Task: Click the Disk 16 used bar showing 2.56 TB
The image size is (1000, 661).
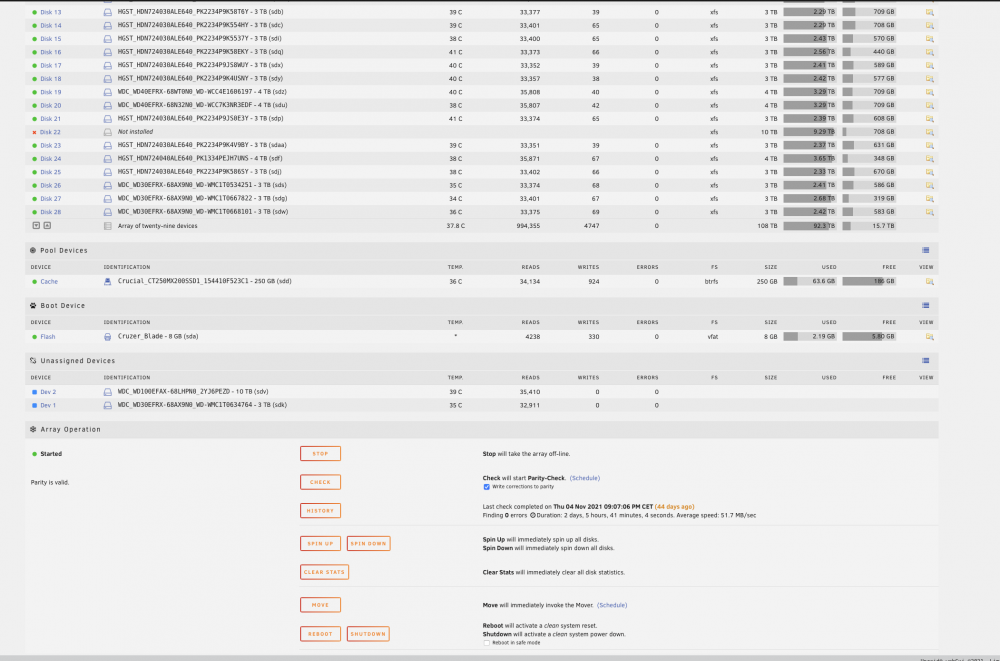Action: point(810,52)
